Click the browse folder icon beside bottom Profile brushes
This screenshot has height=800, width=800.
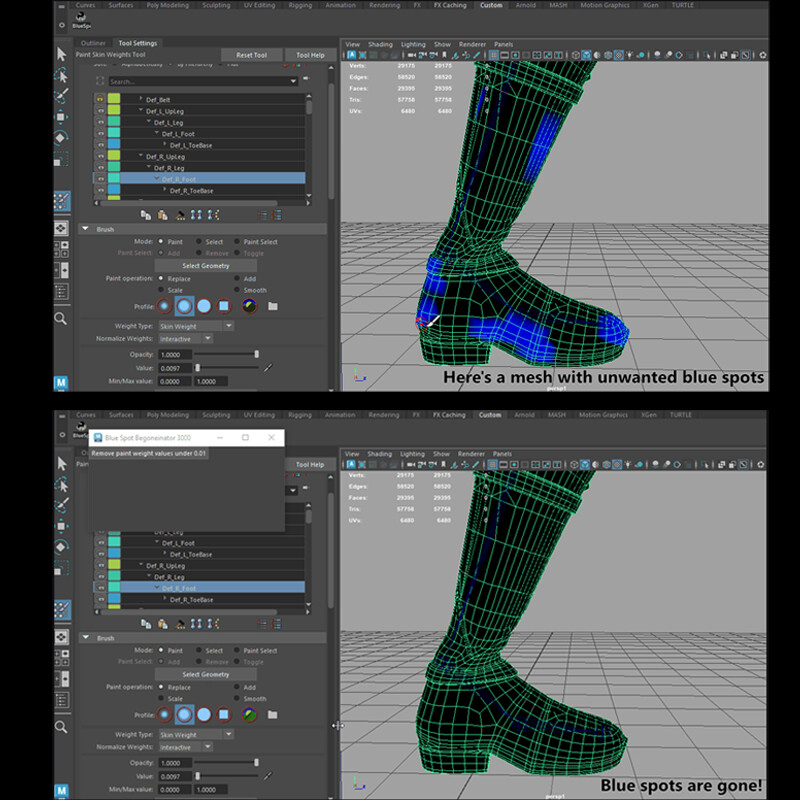272,714
